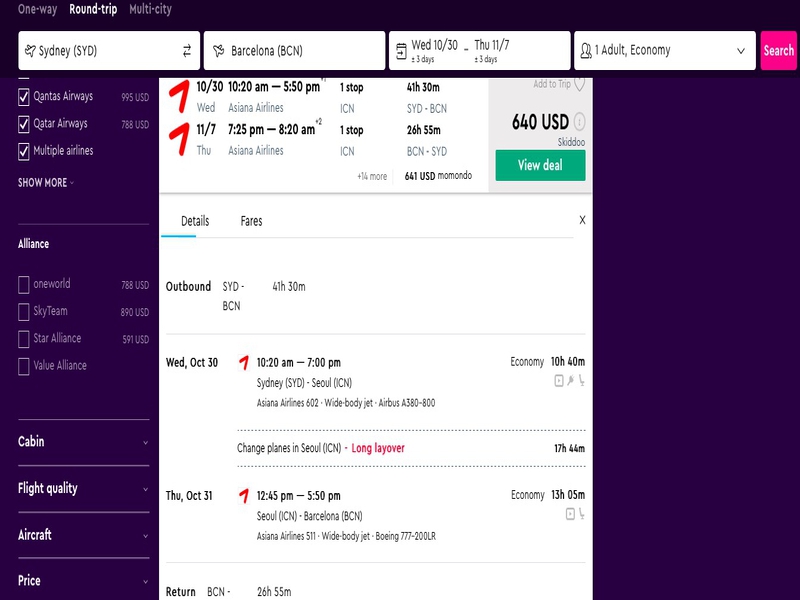Close the flight details panel

(582, 220)
